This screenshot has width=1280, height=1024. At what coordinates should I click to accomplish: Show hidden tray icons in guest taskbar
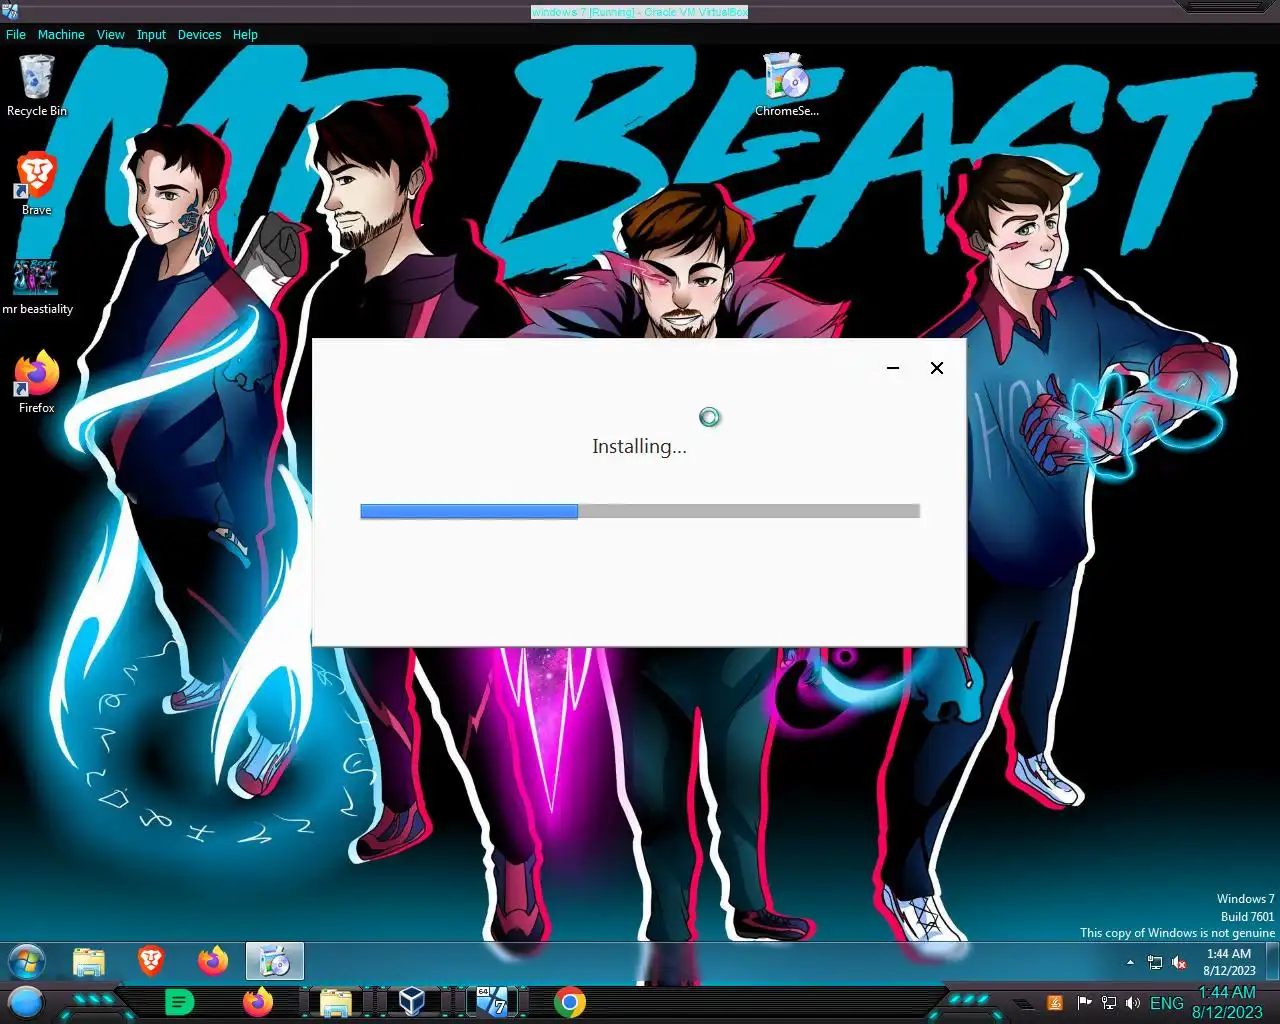pyautogui.click(x=1130, y=962)
